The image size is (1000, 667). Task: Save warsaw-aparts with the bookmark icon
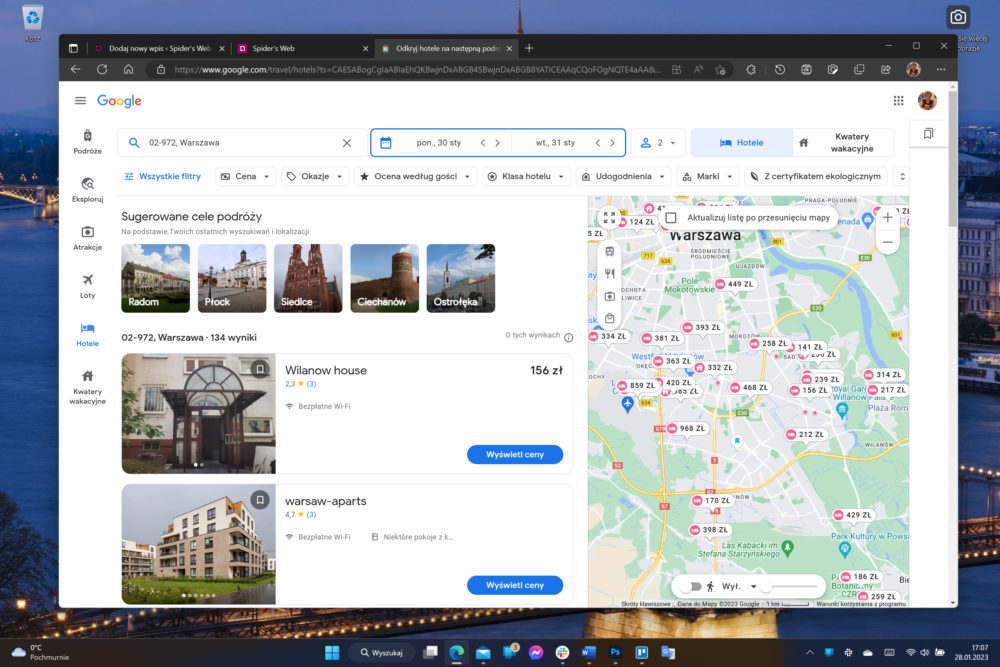pyautogui.click(x=260, y=499)
